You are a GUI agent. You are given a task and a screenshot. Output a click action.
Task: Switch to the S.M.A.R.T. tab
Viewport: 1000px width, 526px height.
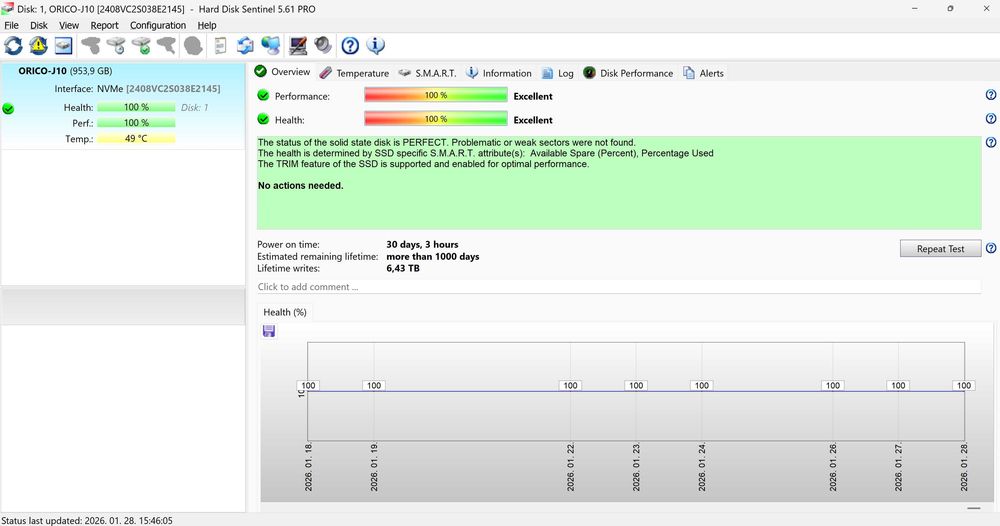427,73
